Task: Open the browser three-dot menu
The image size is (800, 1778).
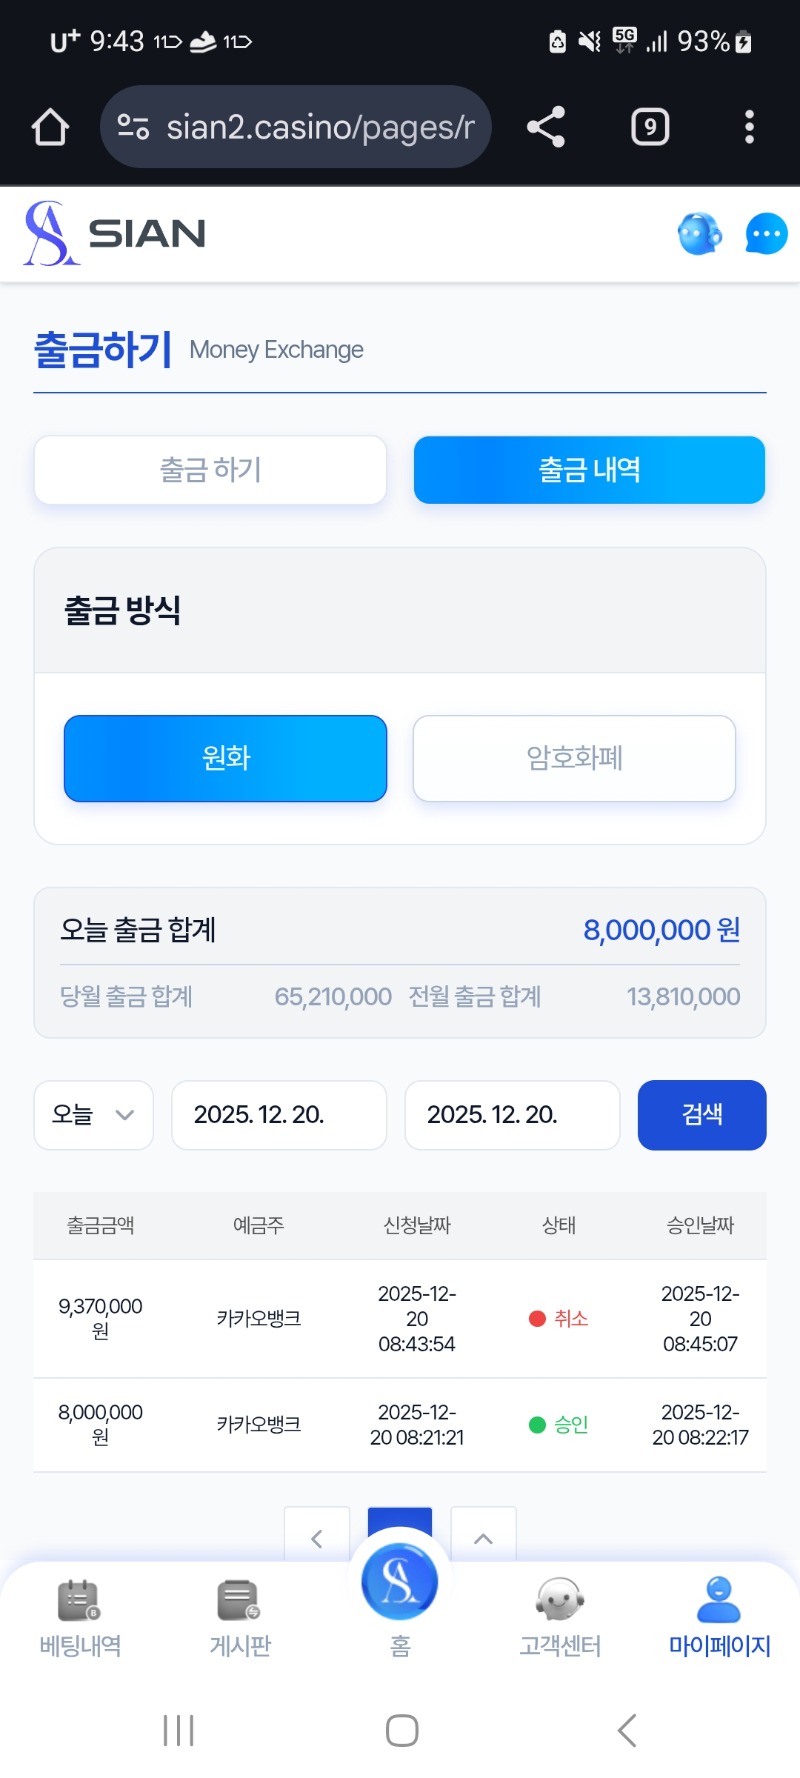Action: (x=749, y=127)
